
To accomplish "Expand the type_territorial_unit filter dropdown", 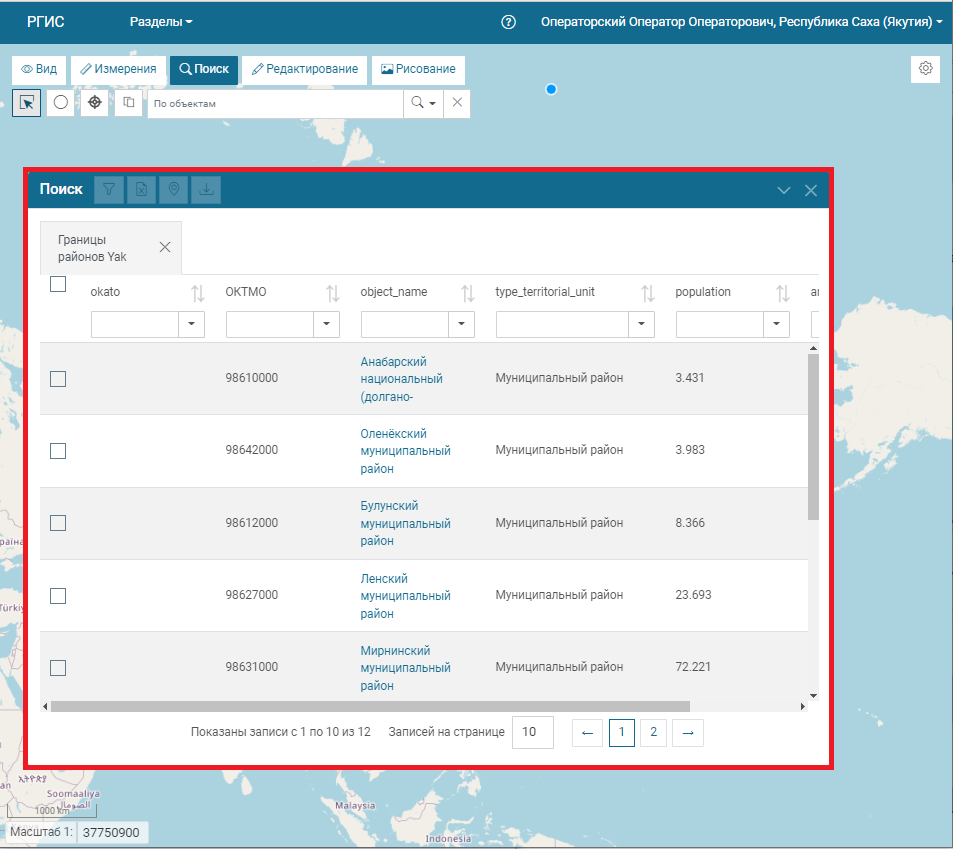I will pos(642,324).
